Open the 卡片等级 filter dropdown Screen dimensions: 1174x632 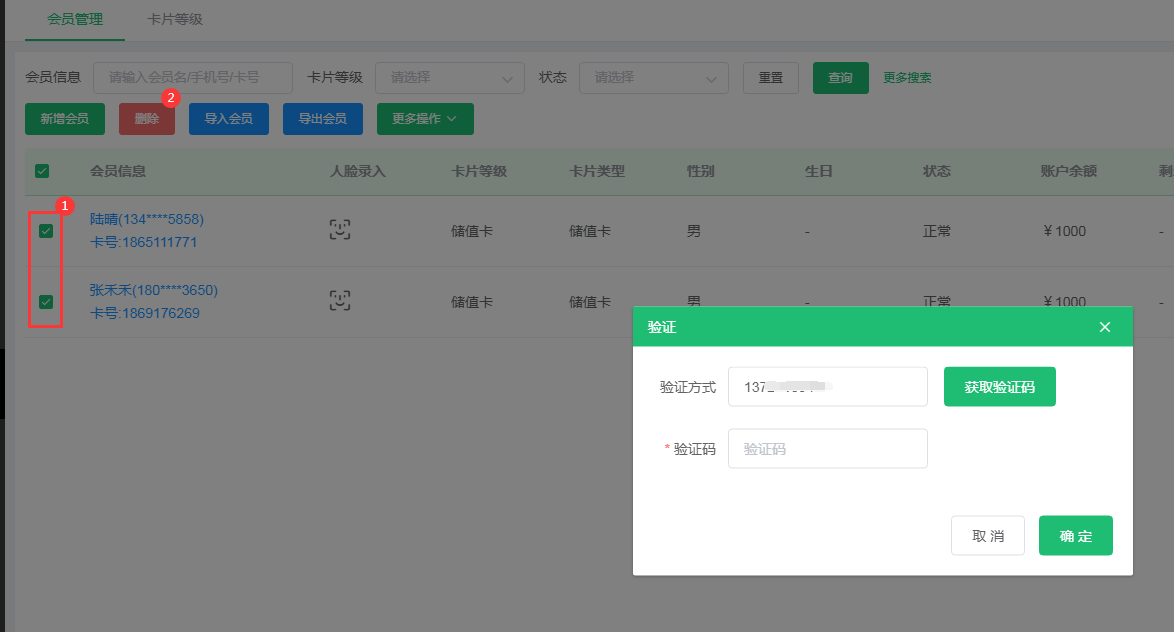point(449,77)
